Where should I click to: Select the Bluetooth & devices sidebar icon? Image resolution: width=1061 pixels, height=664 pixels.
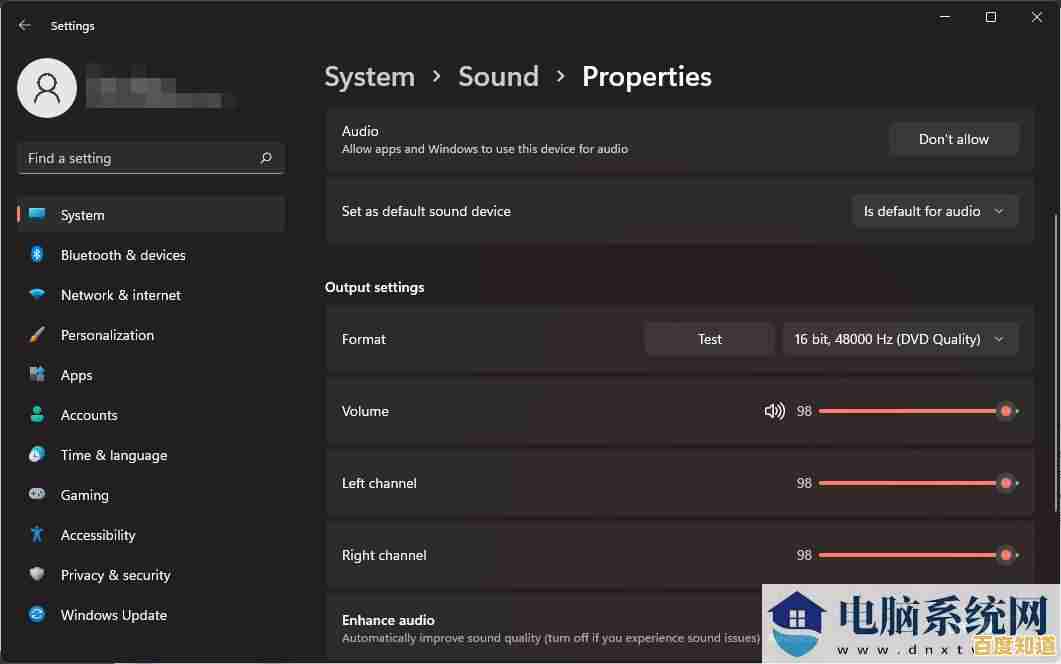tap(36, 255)
